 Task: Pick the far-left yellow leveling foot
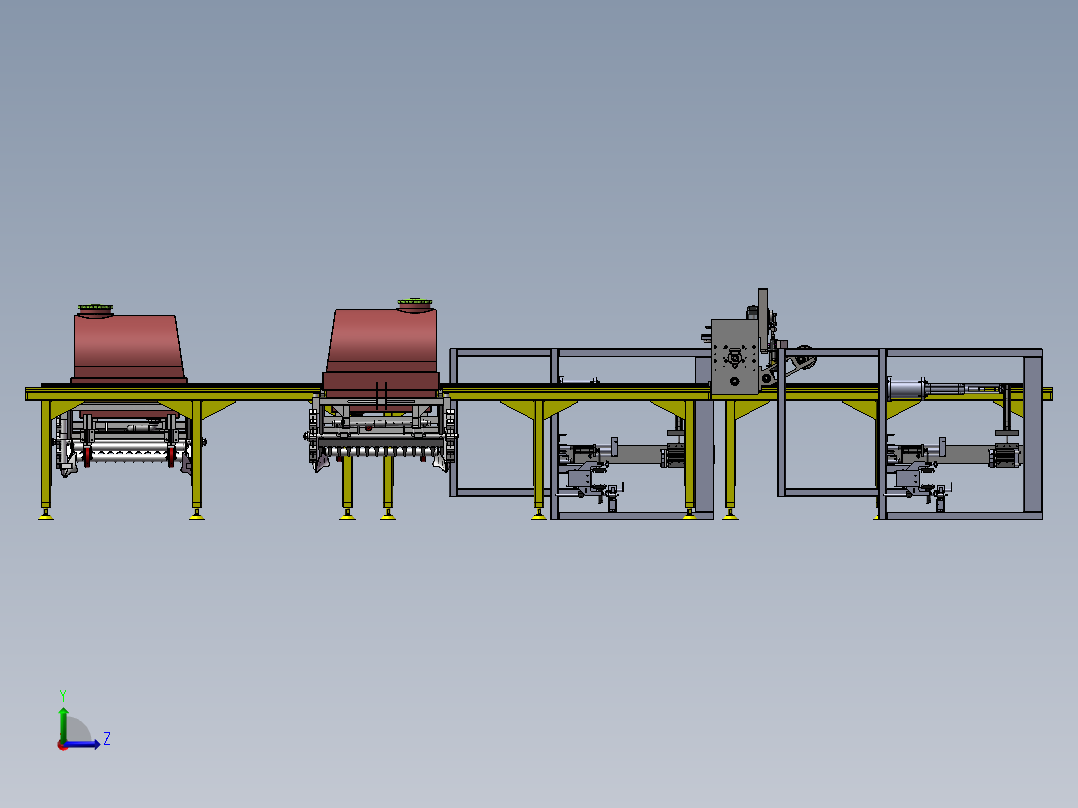pyautogui.click(x=46, y=515)
